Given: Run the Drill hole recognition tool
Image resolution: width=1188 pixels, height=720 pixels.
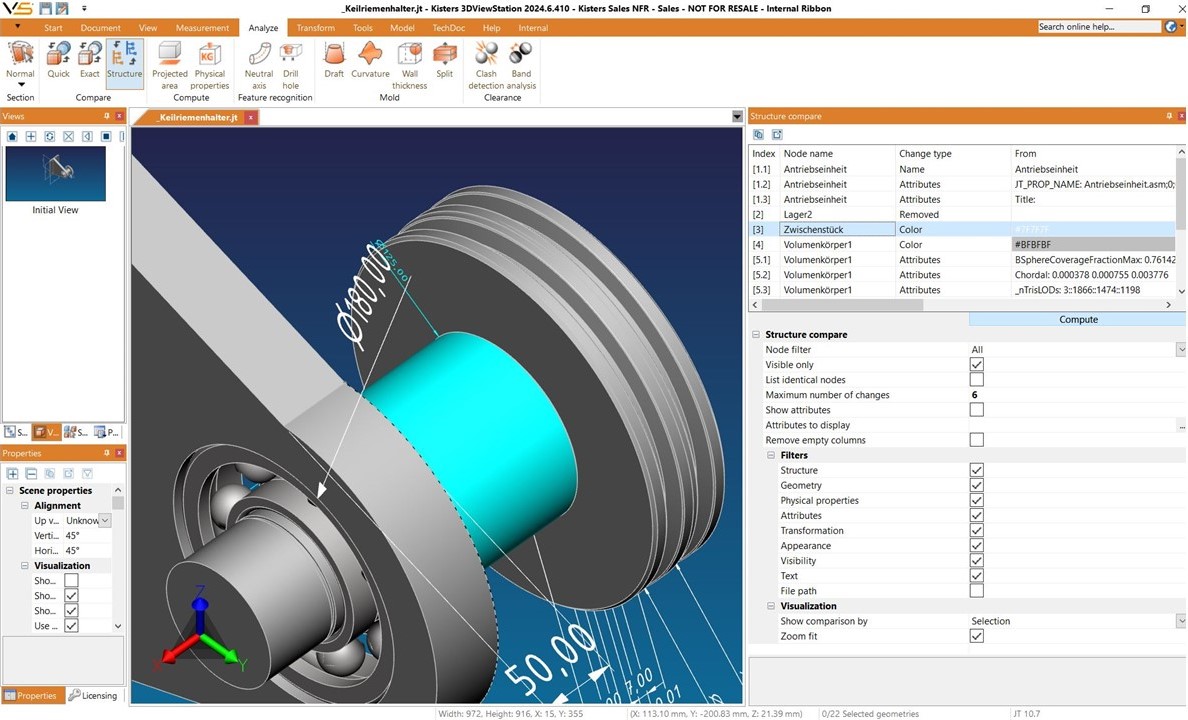Looking at the screenshot, I should [x=290, y=62].
